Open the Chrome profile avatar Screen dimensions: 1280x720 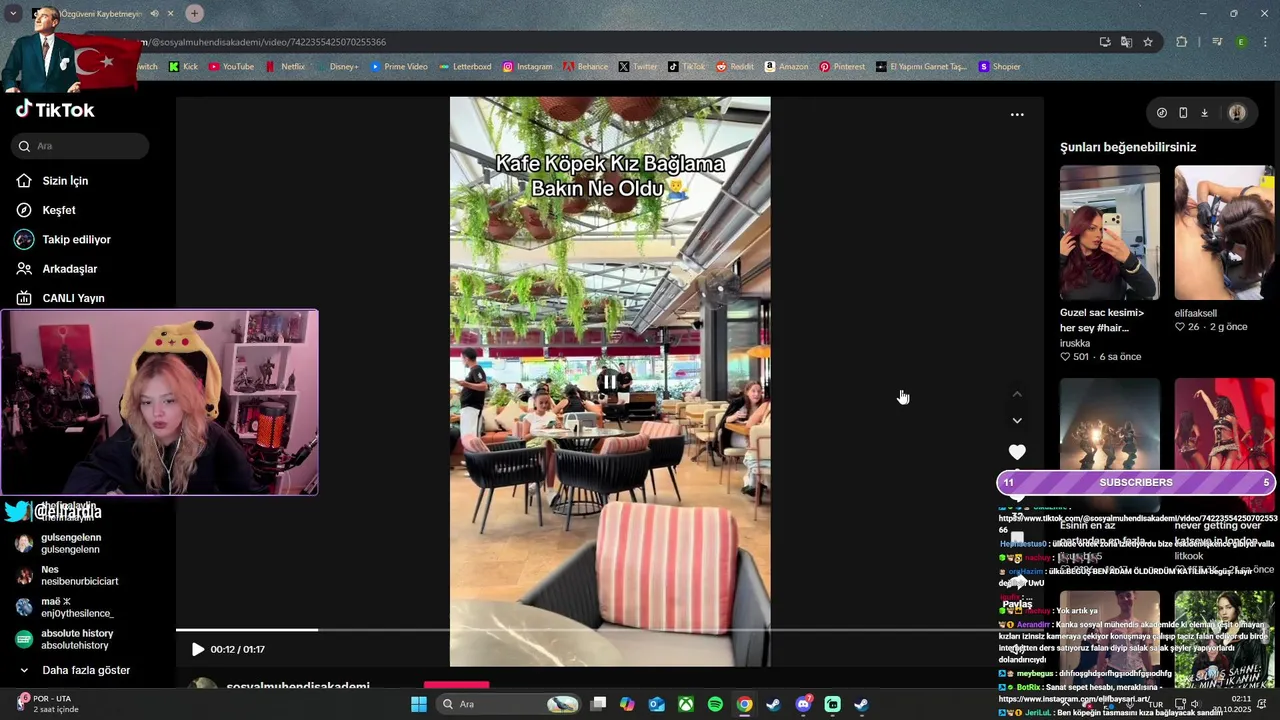(1241, 42)
